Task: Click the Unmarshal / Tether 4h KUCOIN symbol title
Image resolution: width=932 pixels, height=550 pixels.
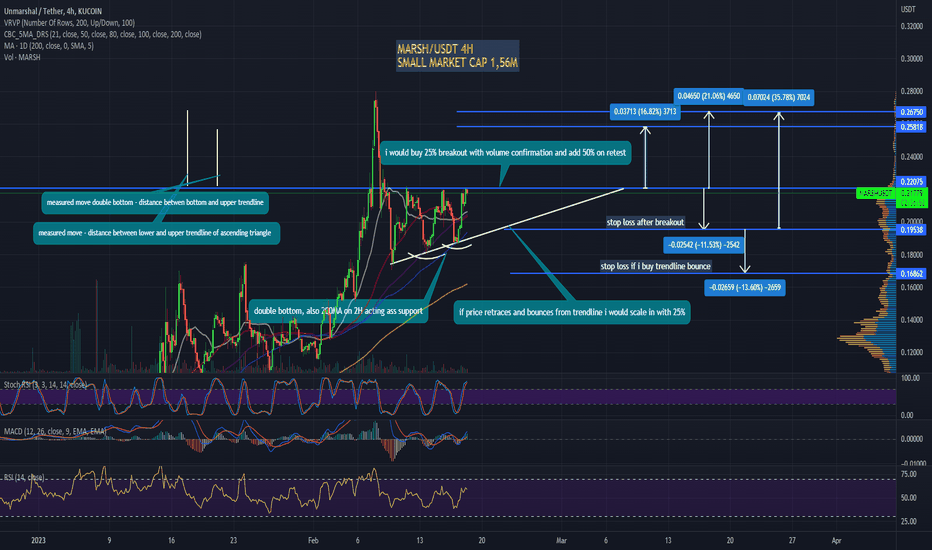Action: click(53, 11)
